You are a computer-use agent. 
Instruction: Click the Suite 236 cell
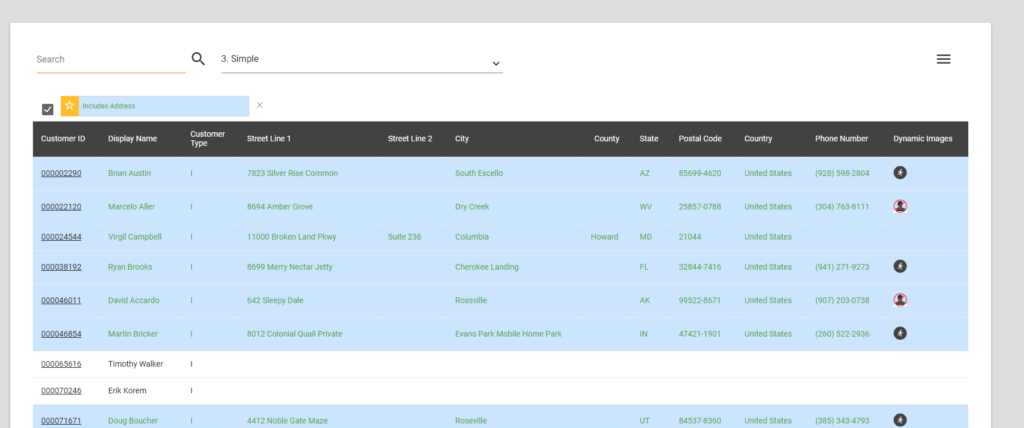(404, 237)
